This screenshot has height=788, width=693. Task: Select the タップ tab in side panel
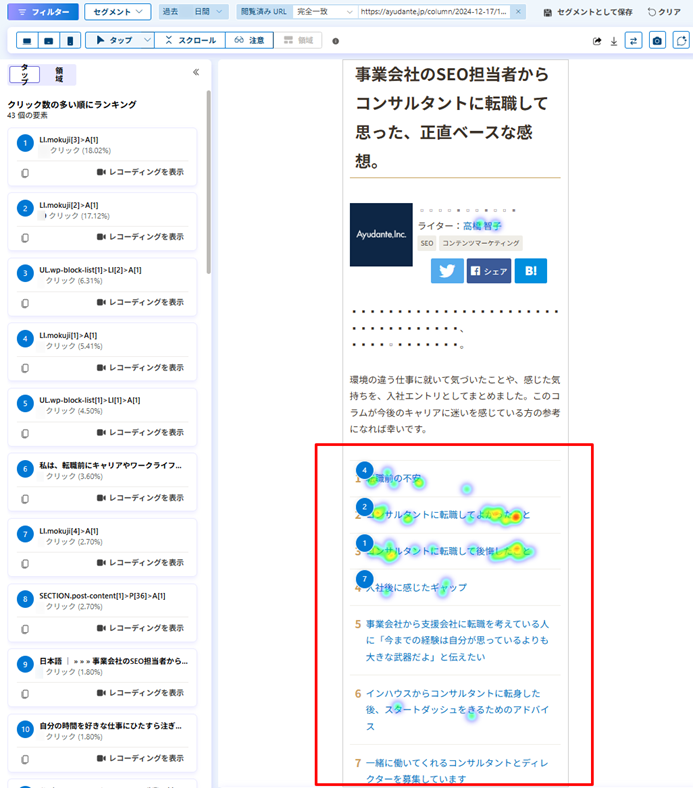click(x=25, y=74)
